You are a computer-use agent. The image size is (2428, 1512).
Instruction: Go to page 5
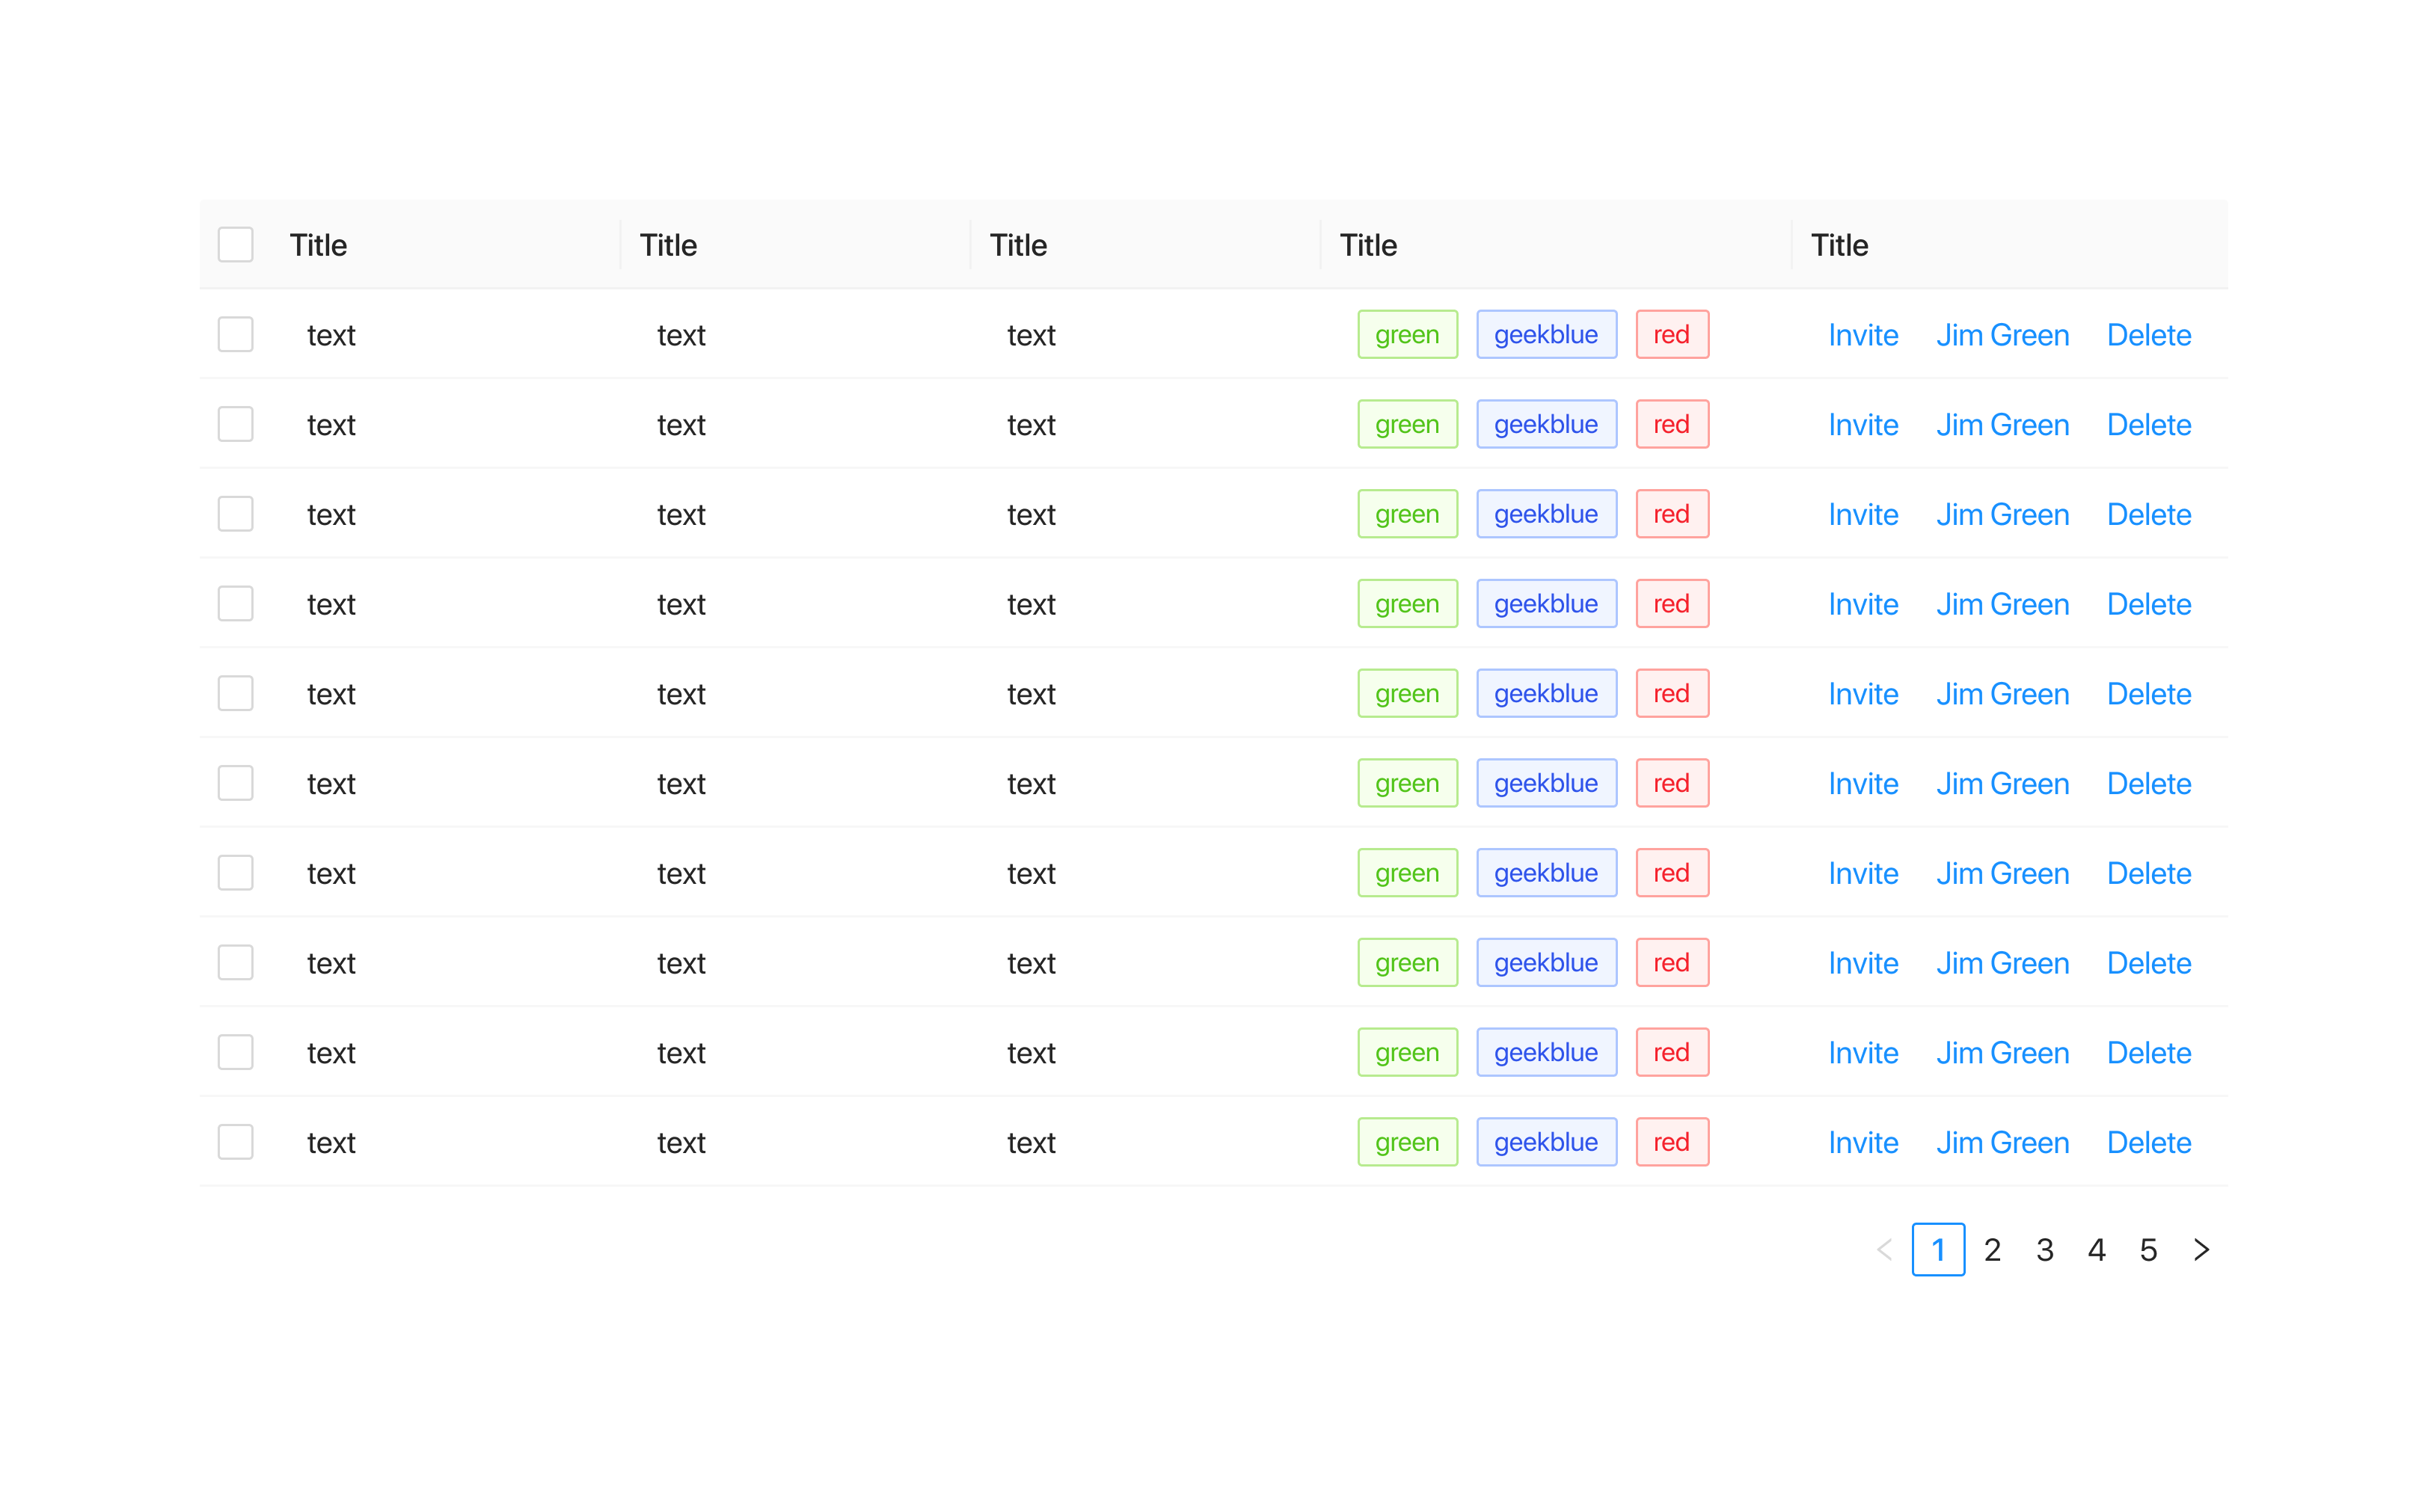pyautogui.click(x=2148, y=1249)
